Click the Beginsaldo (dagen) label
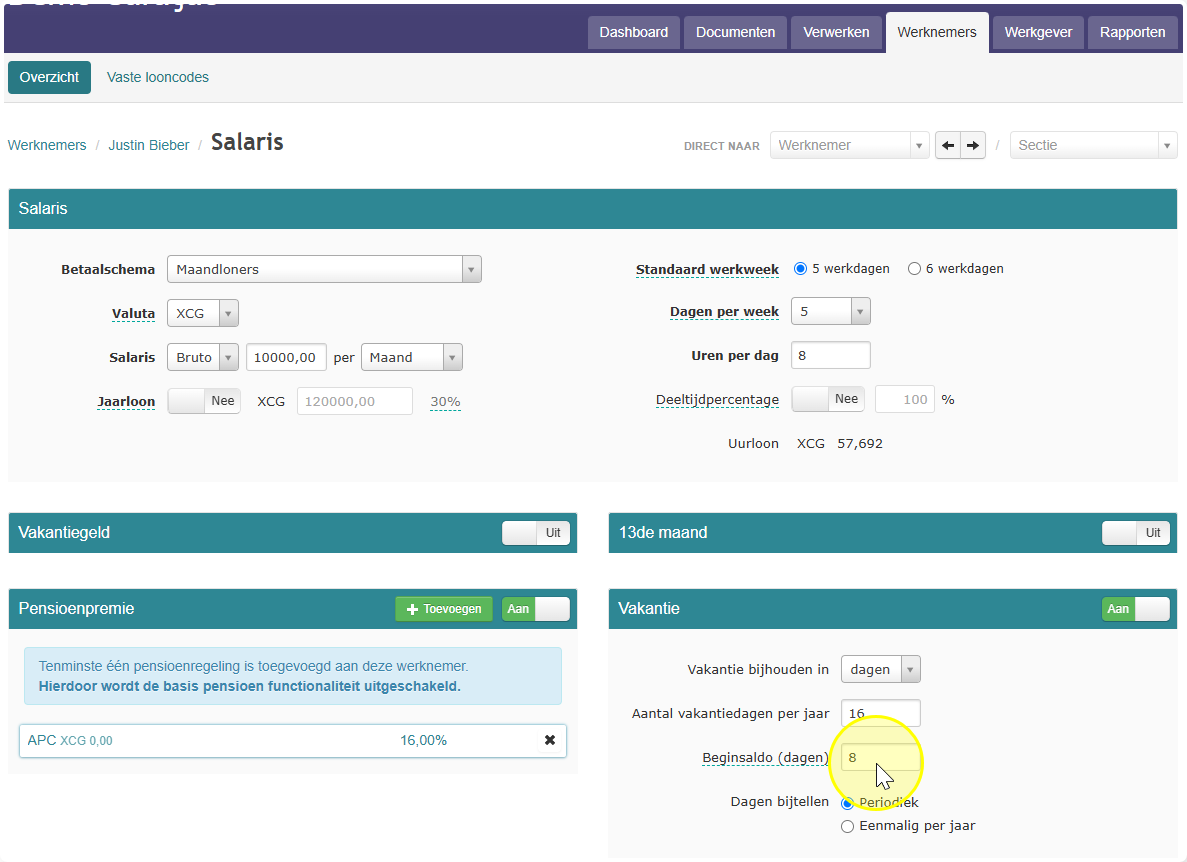 (x=765, y=758)
